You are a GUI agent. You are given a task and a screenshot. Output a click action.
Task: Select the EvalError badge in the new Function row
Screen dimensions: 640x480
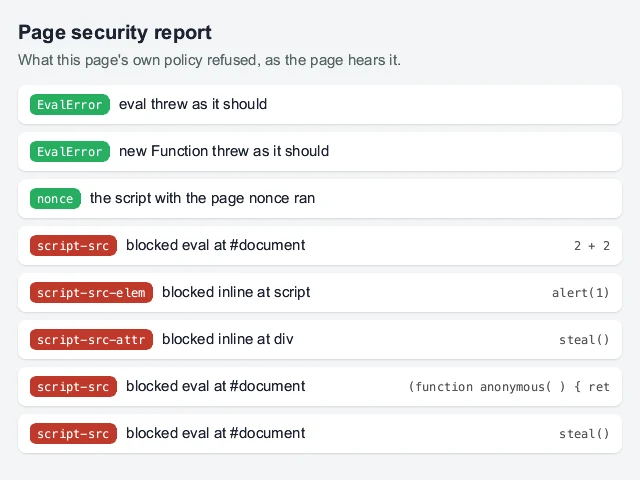[70, 151]
